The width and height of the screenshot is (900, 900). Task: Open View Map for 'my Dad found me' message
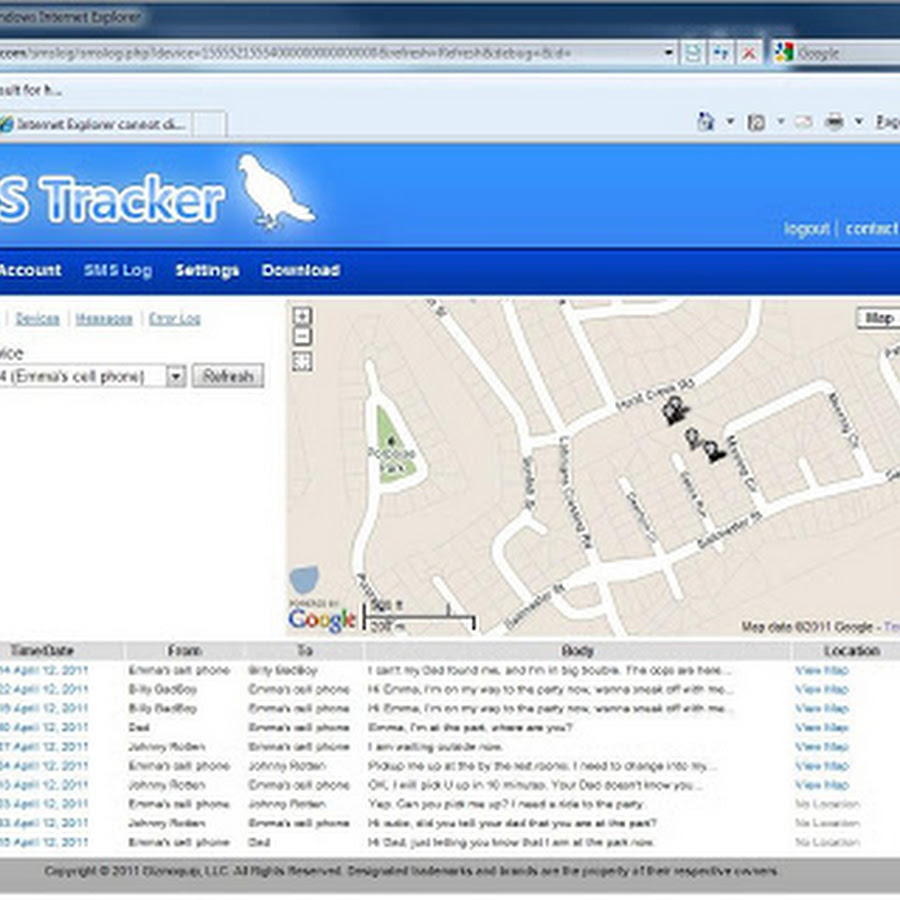pyautogui.click(x=822, y=670)
